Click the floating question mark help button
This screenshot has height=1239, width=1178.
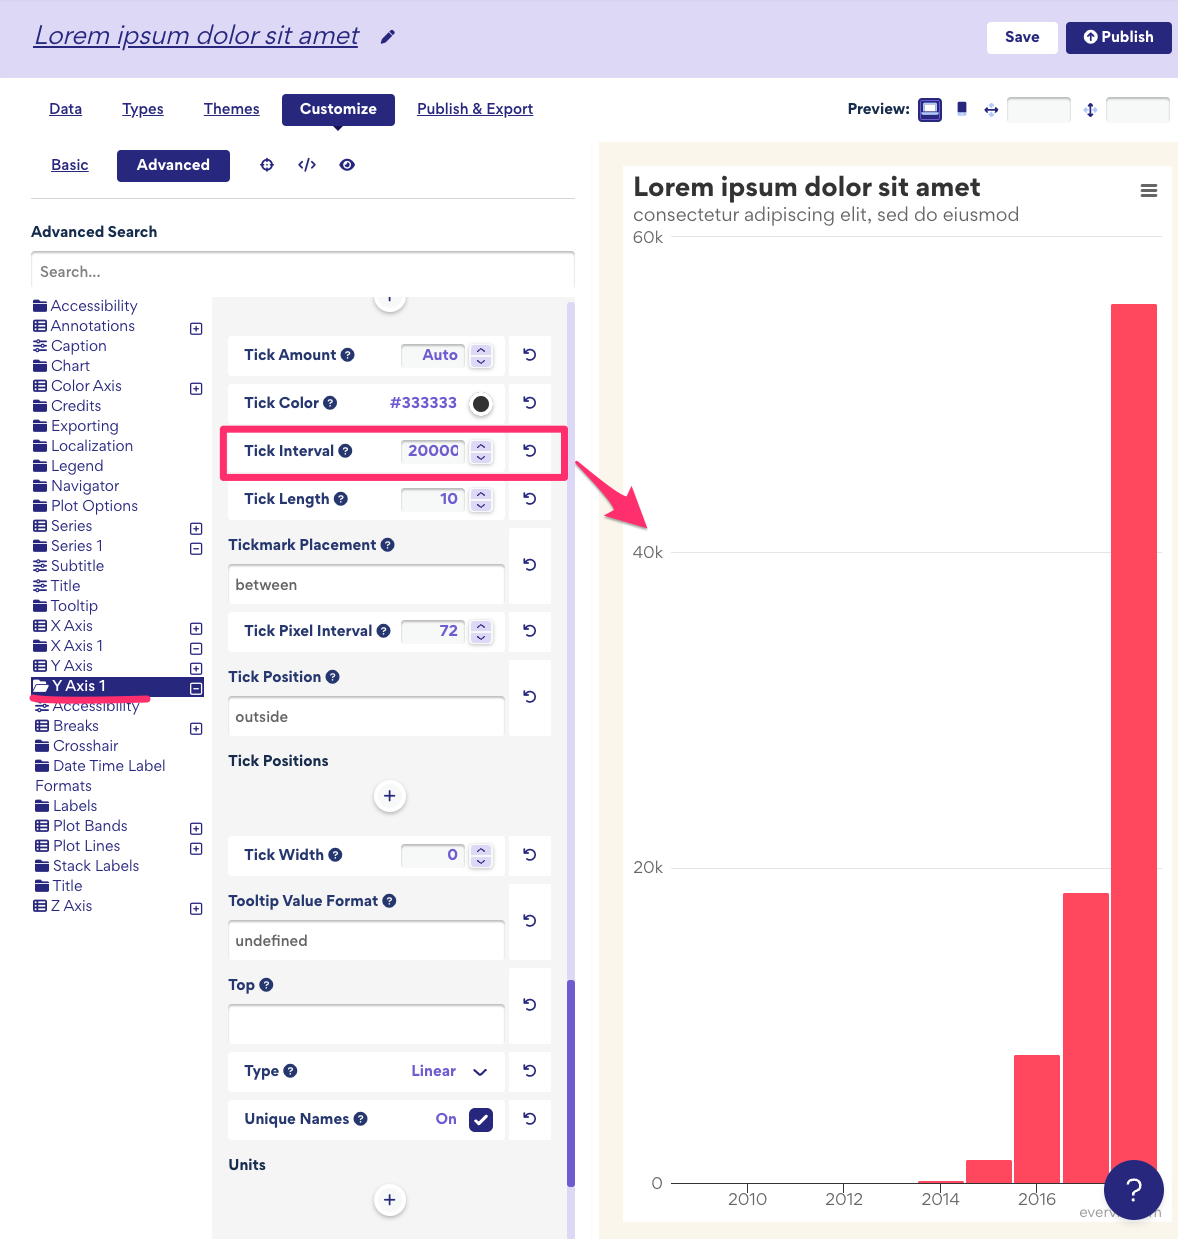1133,1190
